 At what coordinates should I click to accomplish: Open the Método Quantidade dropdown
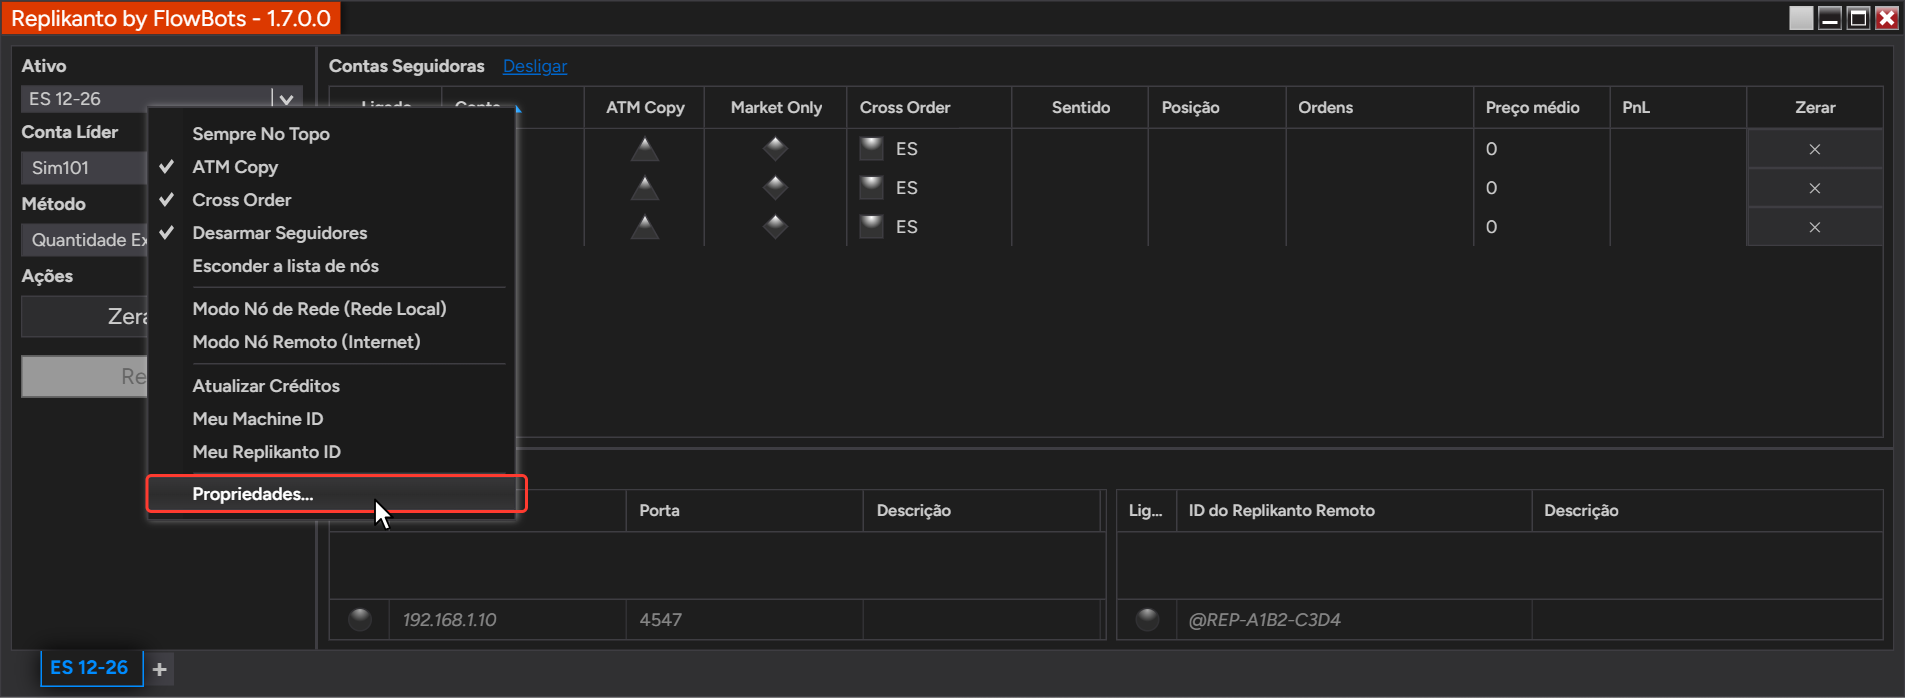[85, 239]
